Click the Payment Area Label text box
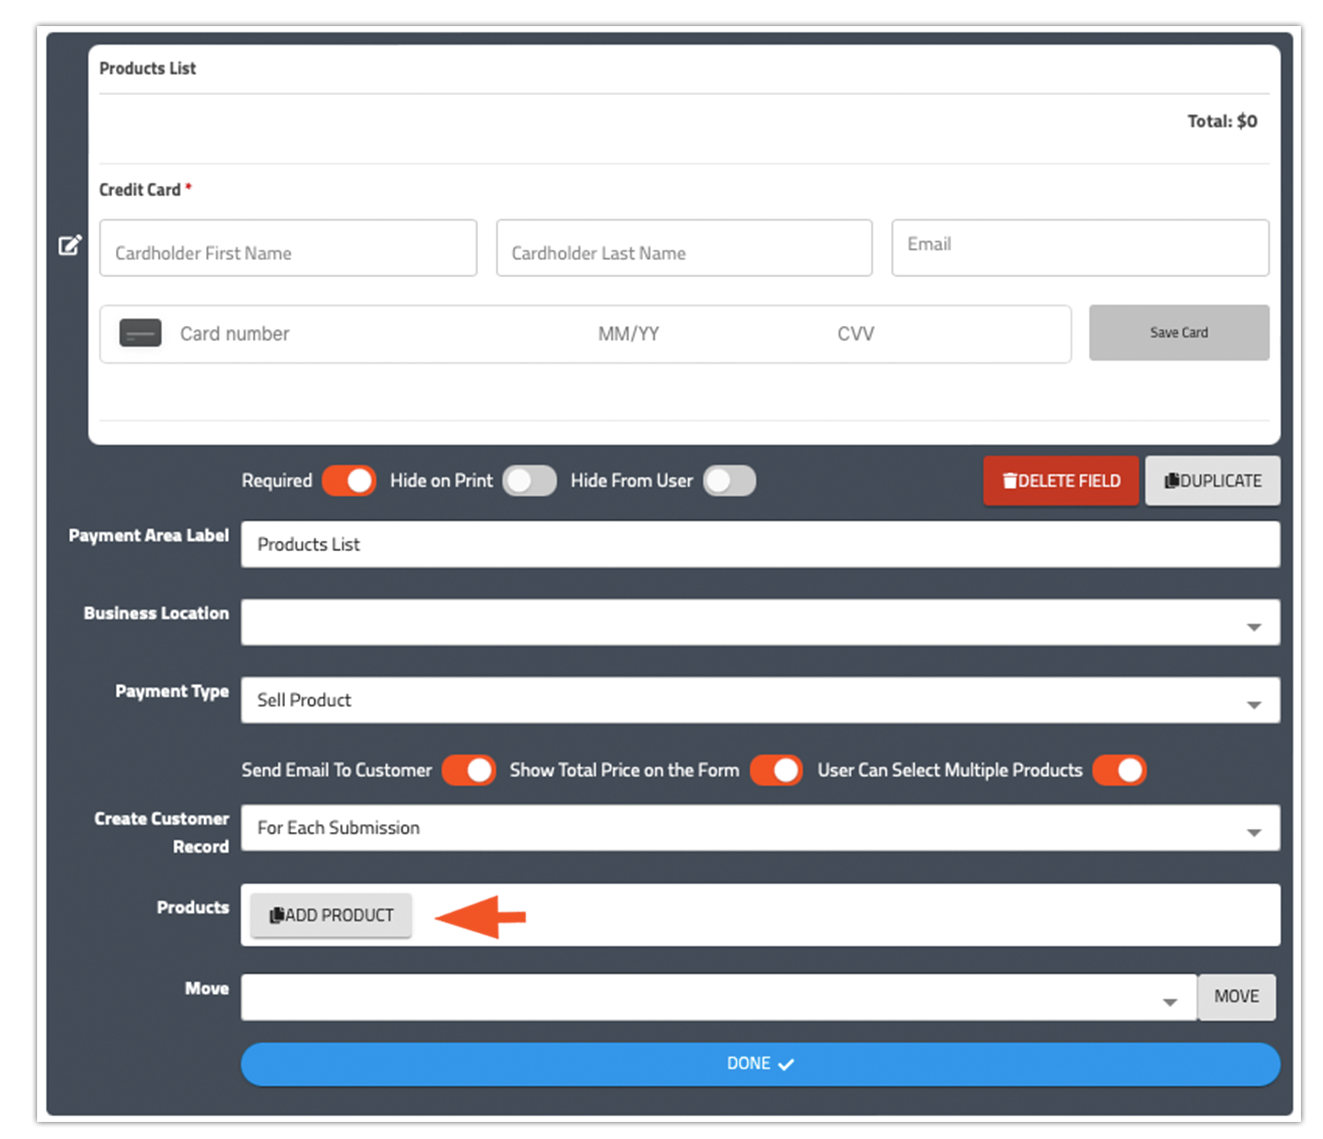The height and width of the screenshot is (1139, 1323). 760,545
